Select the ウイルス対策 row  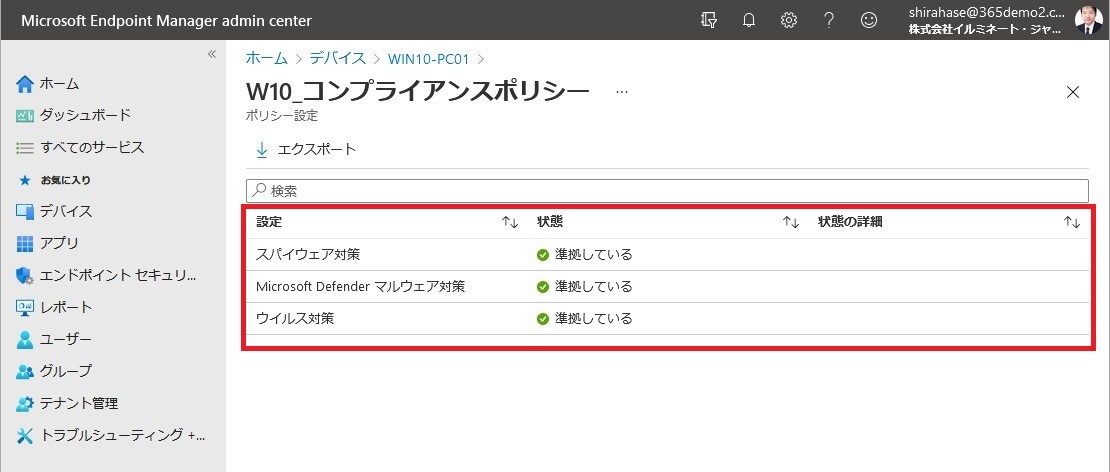(x=667, y=318)
